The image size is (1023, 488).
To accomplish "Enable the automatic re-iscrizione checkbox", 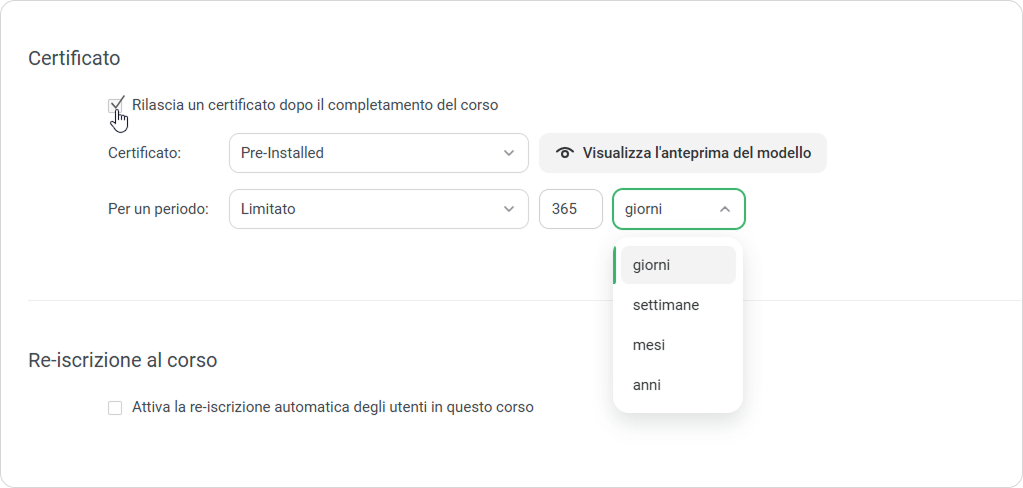I will pyautogui.click(x=115, y=408).
